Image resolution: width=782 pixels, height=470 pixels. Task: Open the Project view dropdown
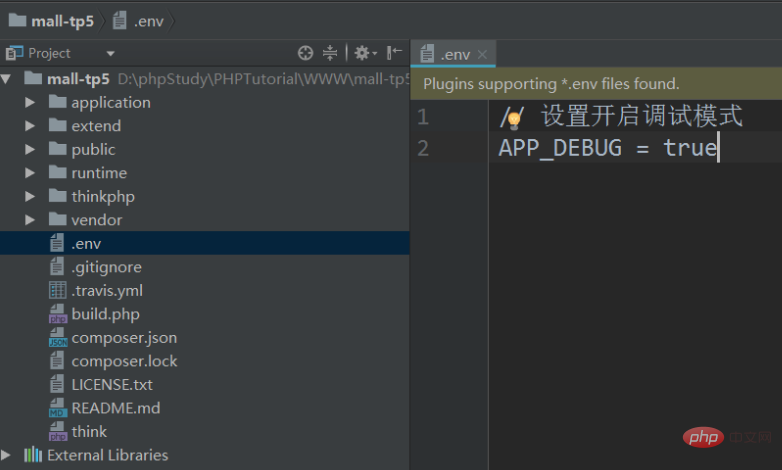tap(110, 54)
